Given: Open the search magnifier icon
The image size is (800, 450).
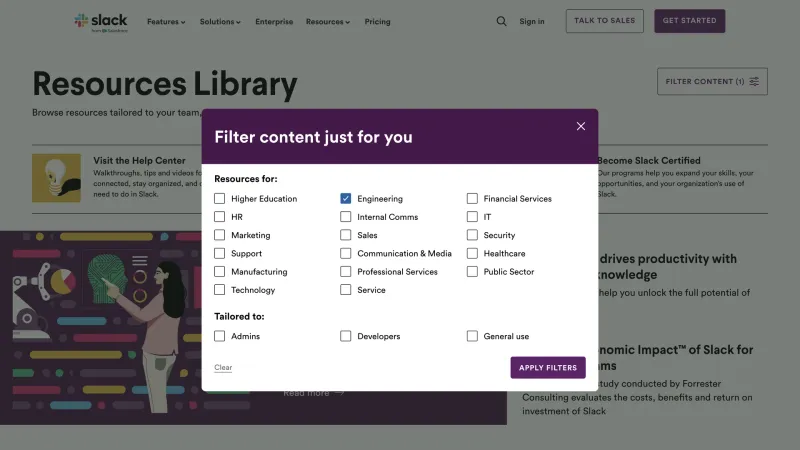Looking at the screenshot, I should 502,21.
